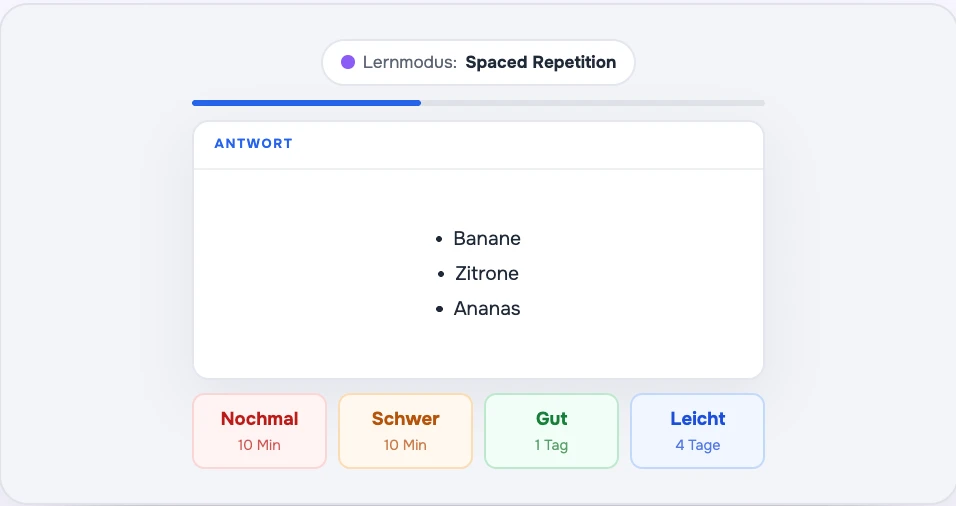Viewport: 956px width, 506px height.
Task: Click the Lernmodus label text
Action: coord(410,62)
